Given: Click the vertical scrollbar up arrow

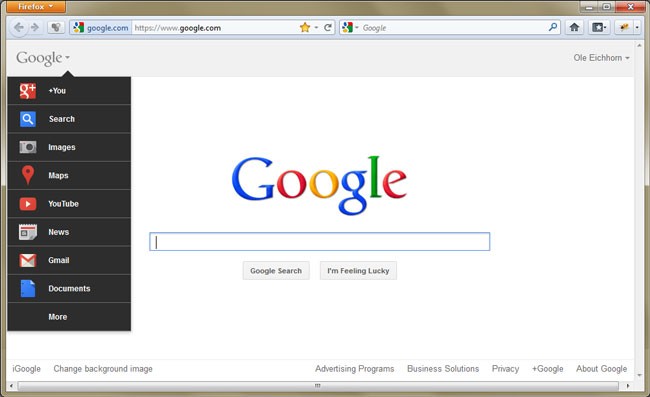Looking at the screenshot, I should 639,45.
